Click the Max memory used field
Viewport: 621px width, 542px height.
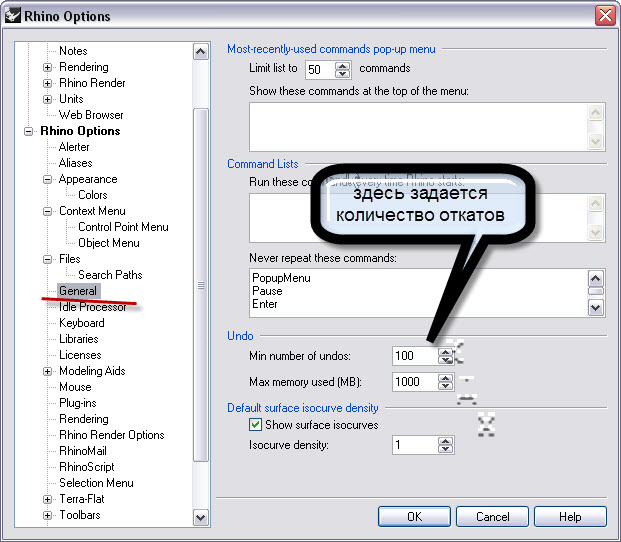pos(415,382)
